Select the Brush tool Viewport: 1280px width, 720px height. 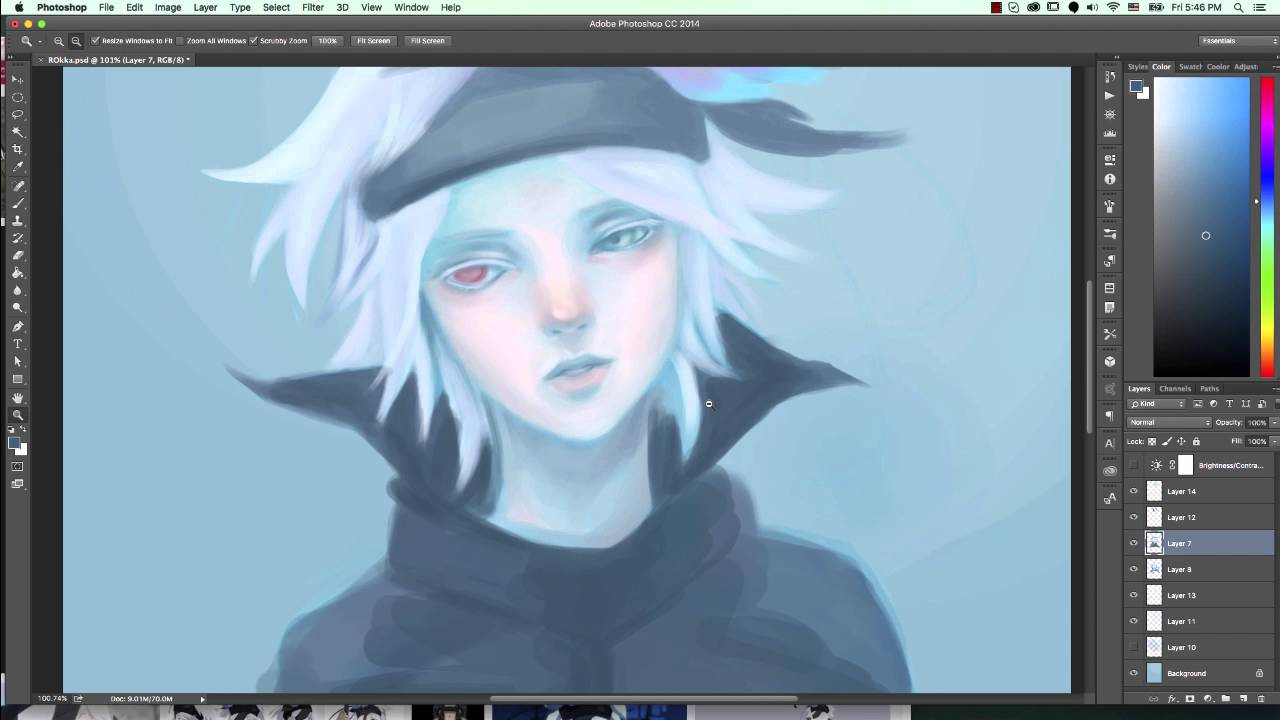(x=18, y=203)
